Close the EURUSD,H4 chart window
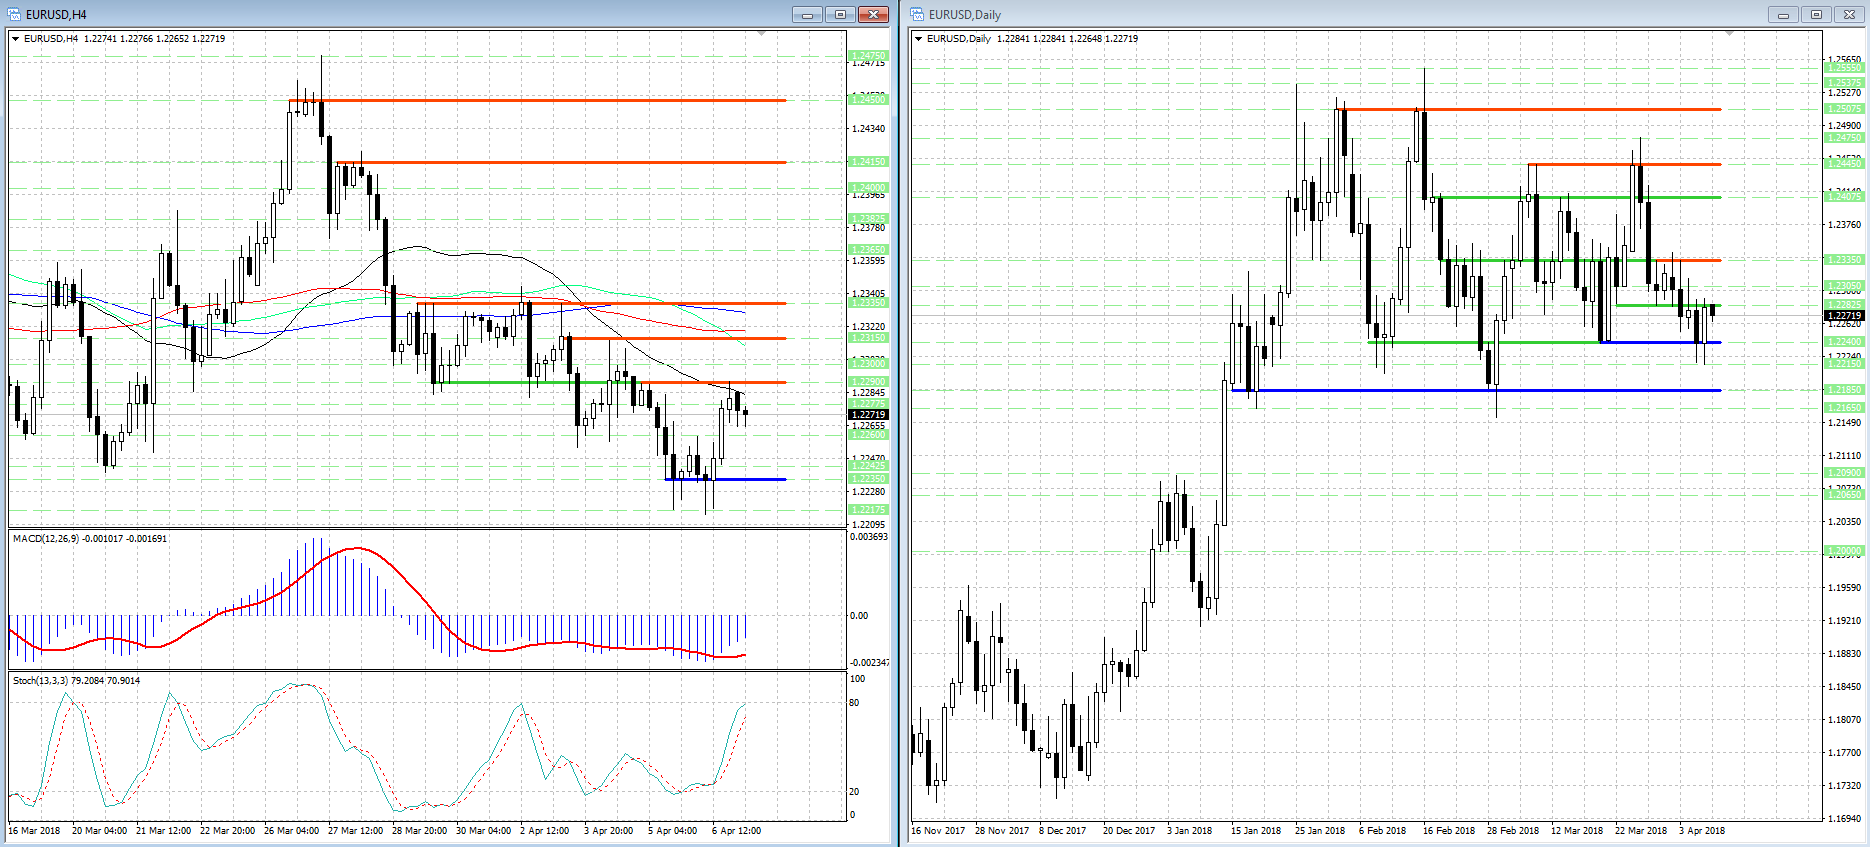1870x847 pixels. tap(873, 14)
